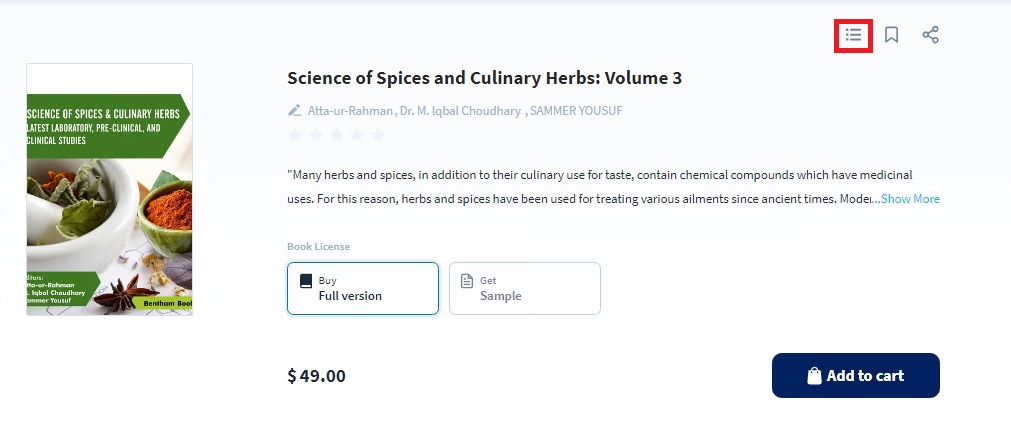Click the book icon in Buy option
Viewport: 1011px width, 431px height.
306,281
